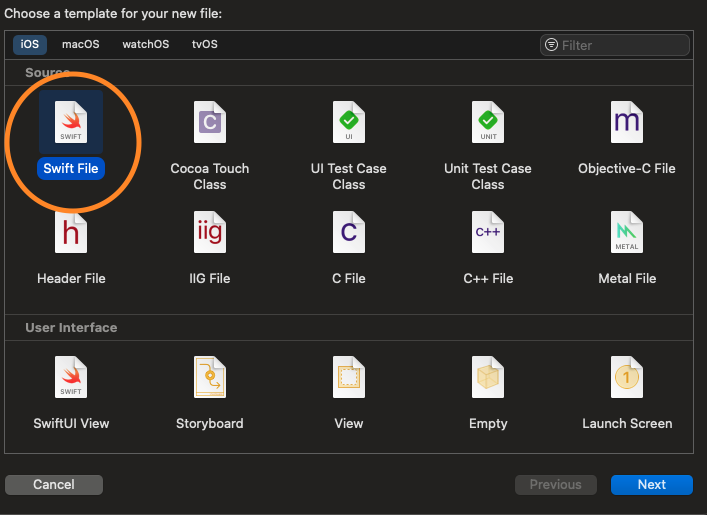Pick the Metal File template icon
The width and height of the screenshot is (707, 515).
pos(627,232)
